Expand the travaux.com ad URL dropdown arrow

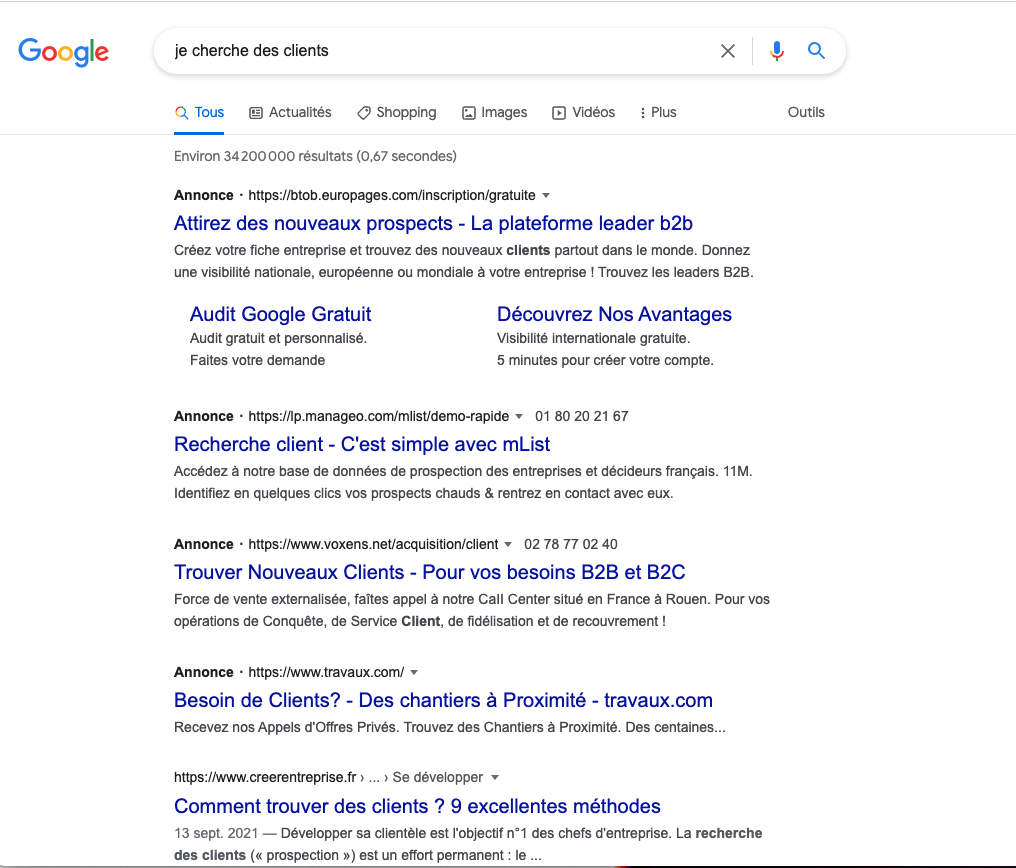coord(414,673)
